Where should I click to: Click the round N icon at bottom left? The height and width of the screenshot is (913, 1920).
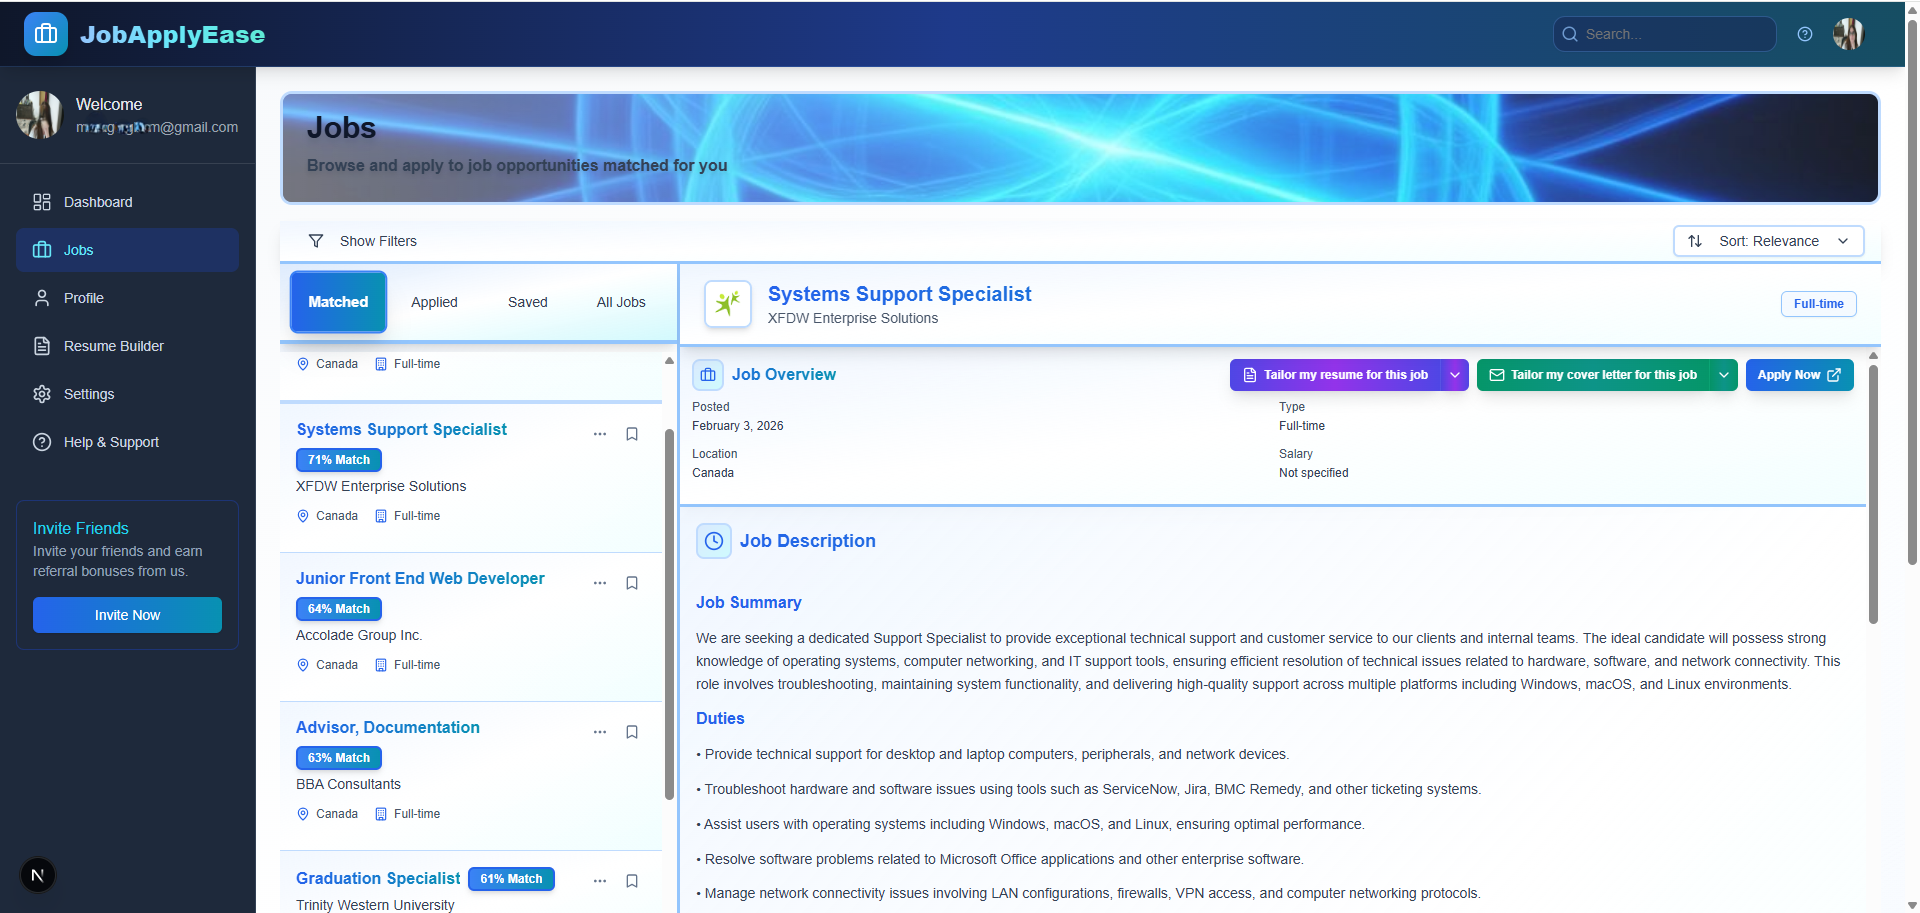(x=38, y=875)
